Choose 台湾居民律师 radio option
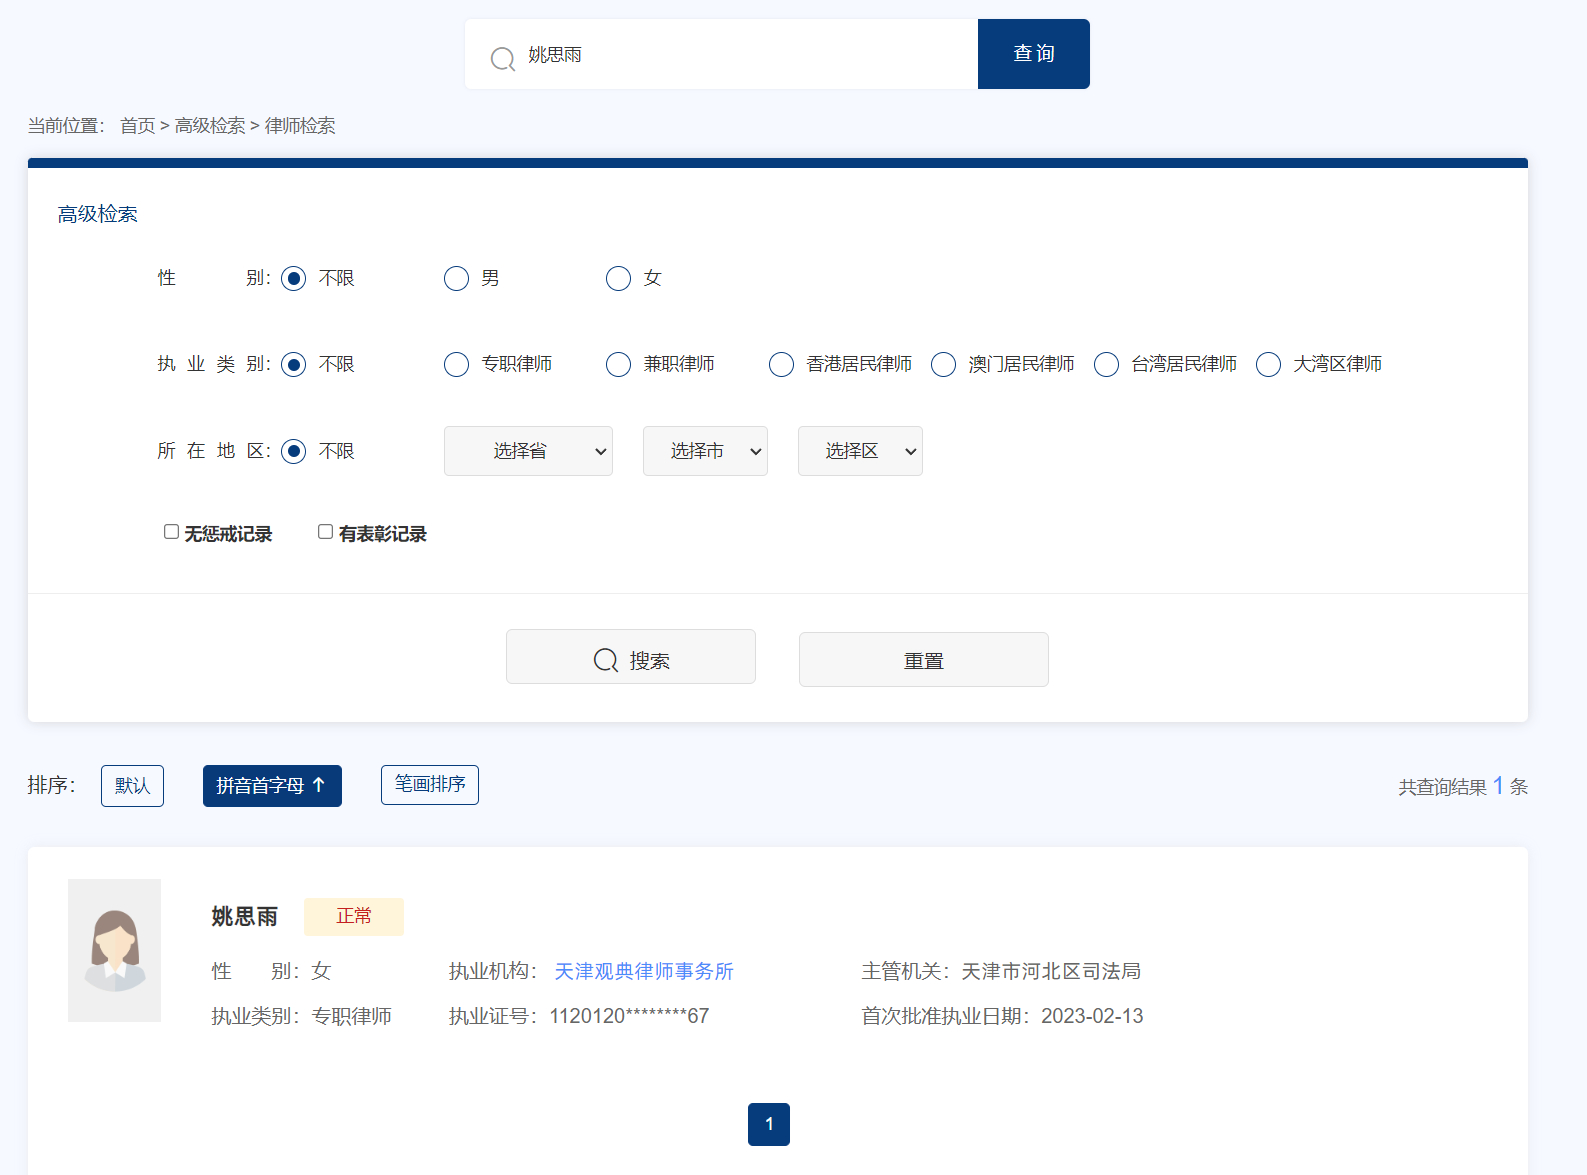Image resolution: width=1587 pixels, height=1175 pixels. point(1106,364)
